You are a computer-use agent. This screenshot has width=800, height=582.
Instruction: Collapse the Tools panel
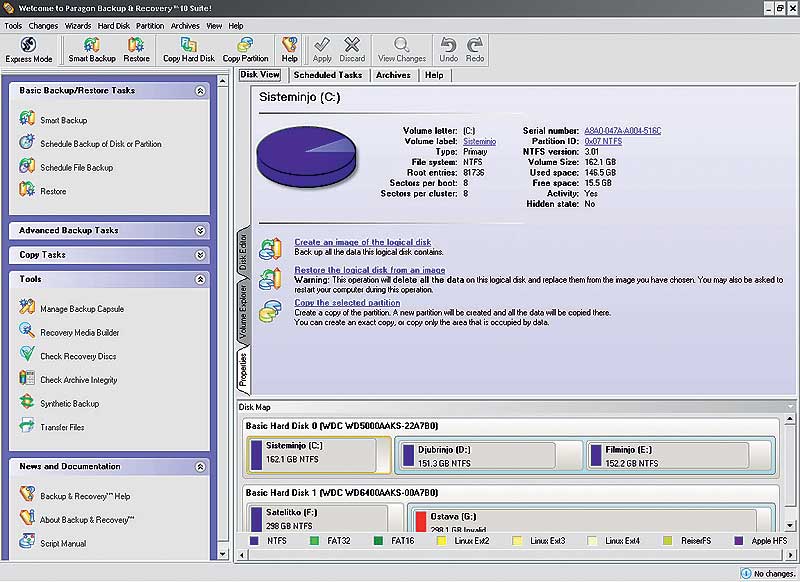pyautogui.click(x=201, y=279)
